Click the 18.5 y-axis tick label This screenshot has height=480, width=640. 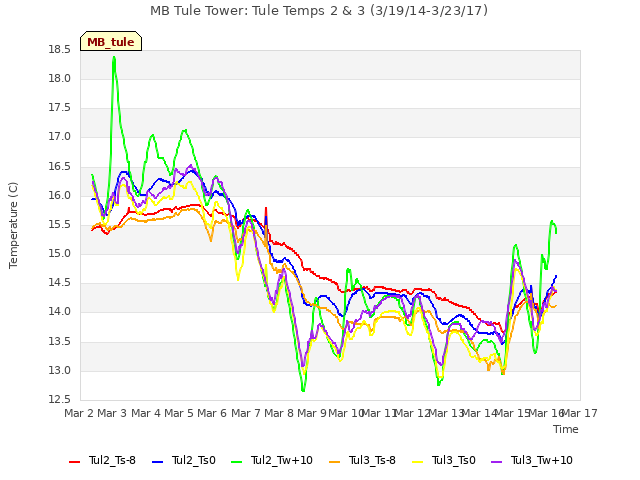coord(60,50)
